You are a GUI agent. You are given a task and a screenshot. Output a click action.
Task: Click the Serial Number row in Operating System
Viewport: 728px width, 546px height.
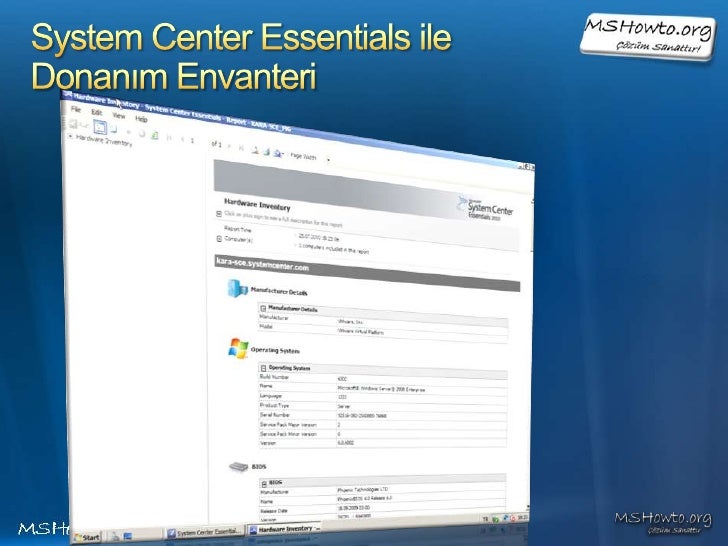382,415
